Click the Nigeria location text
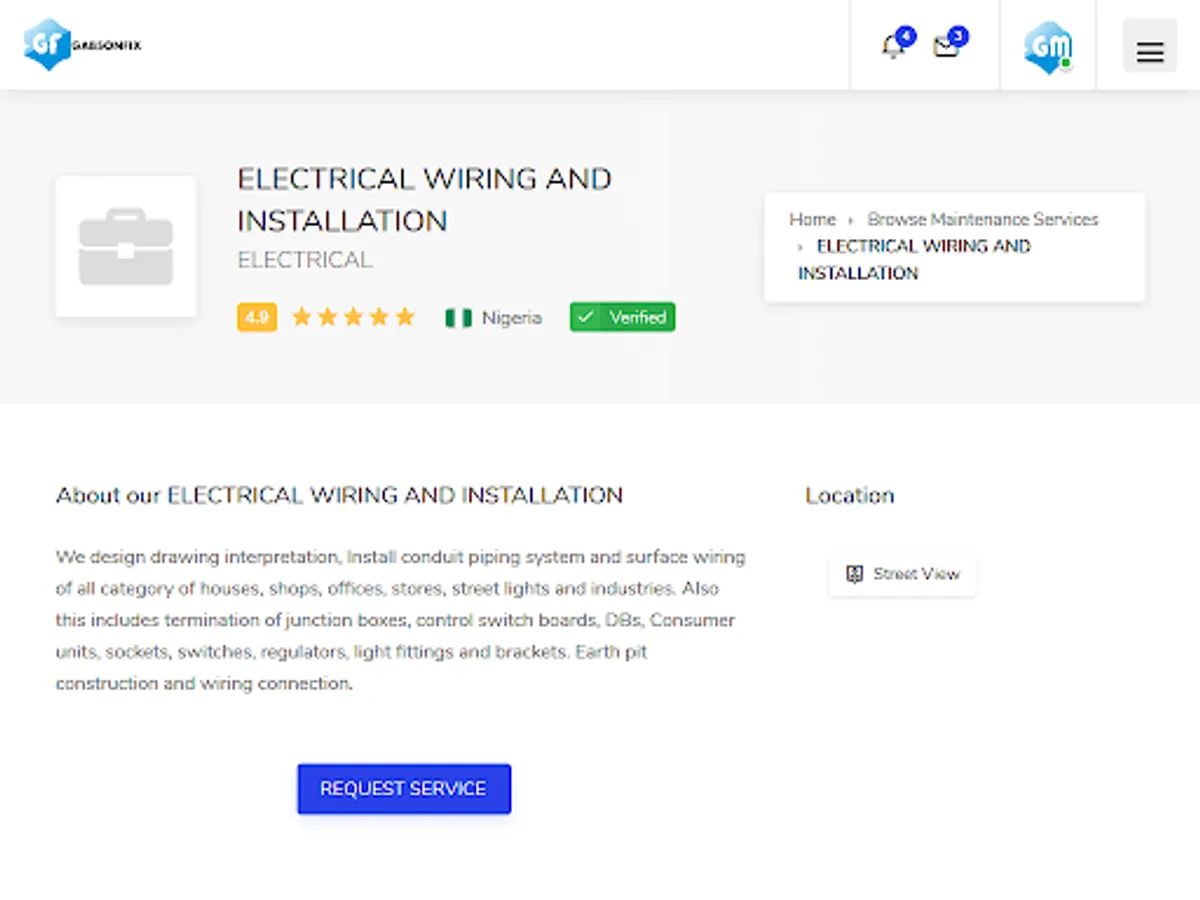The width and height of the screenshot is (1200, 900). coord(511,318)
